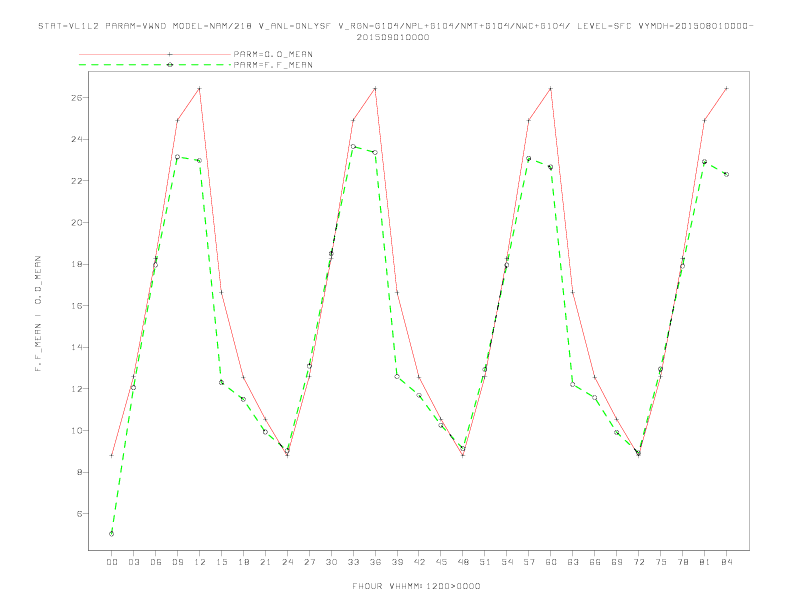This screenshot has height=612, width=792.
Task: Click the x-axis tick label 03
Action: [x=133, y=562]
